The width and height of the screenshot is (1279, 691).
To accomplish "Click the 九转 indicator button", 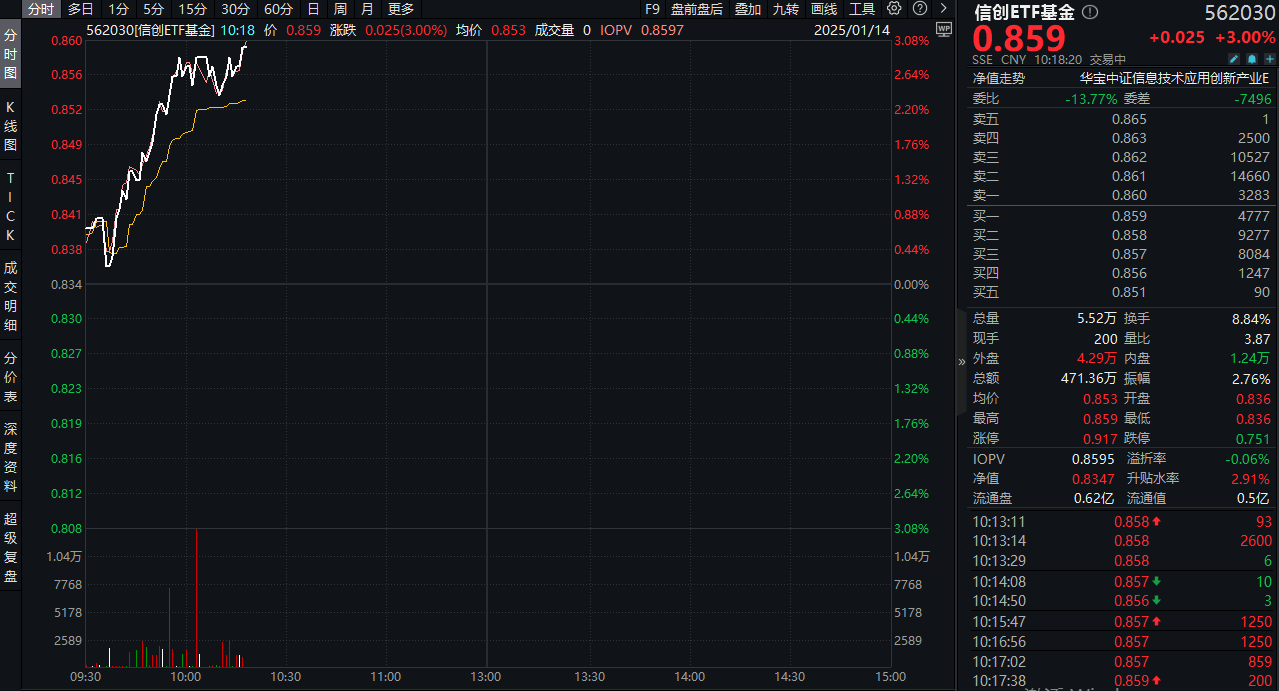I will coord(785,9).
